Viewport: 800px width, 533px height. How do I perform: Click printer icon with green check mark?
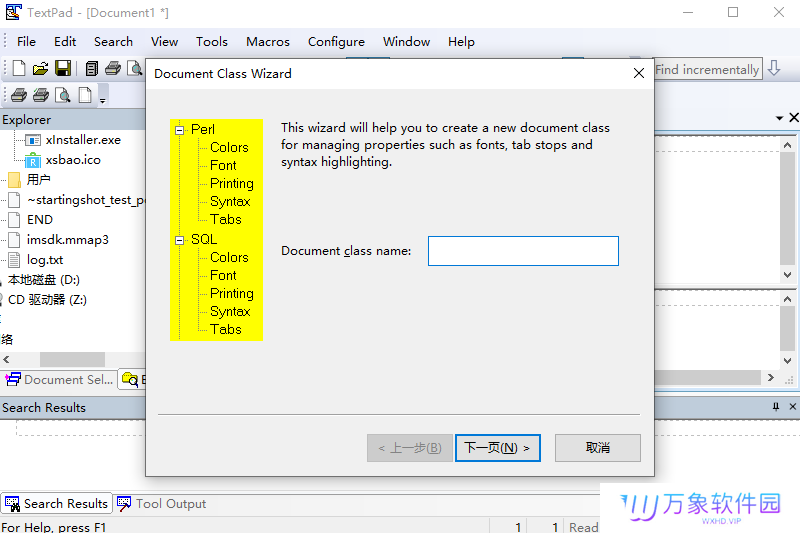[x=41, y=95]
